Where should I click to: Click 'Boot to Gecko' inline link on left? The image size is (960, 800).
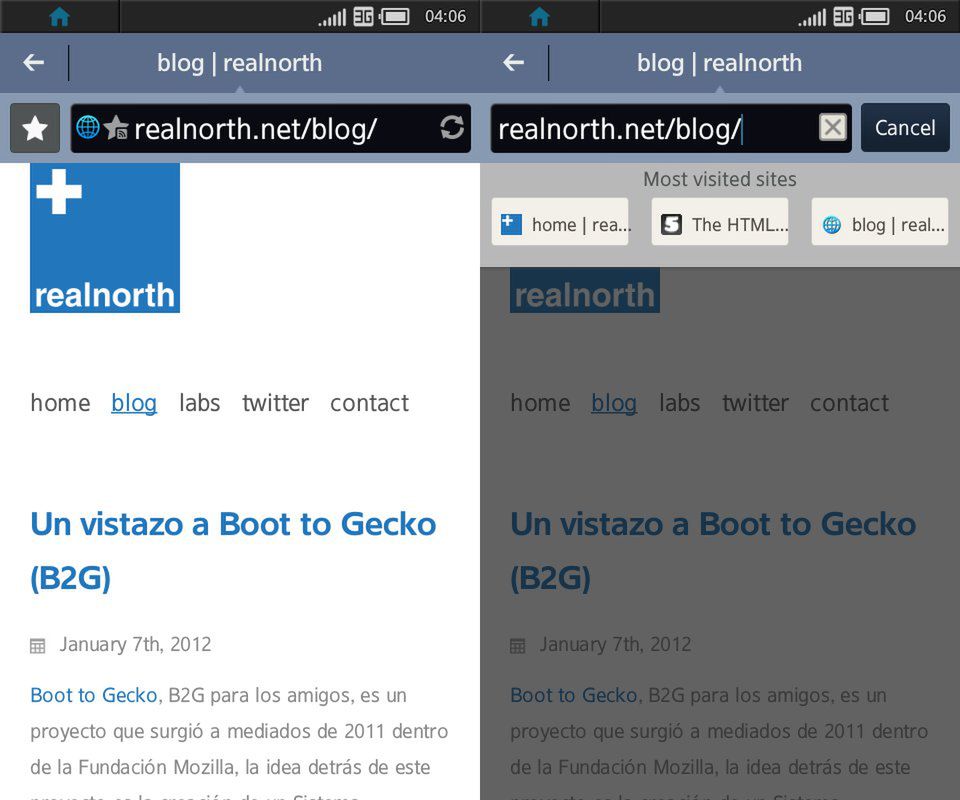pos(94,695)
